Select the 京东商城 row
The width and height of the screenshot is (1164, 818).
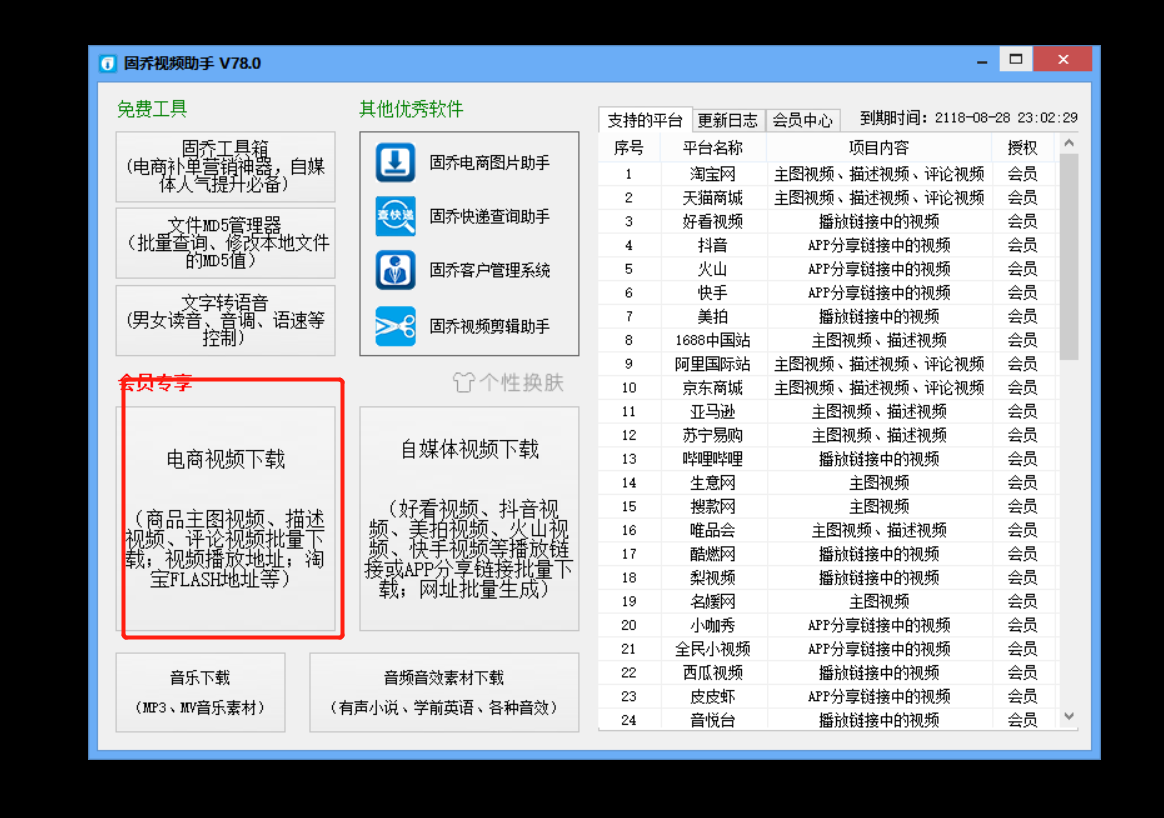tap(828, 387)
